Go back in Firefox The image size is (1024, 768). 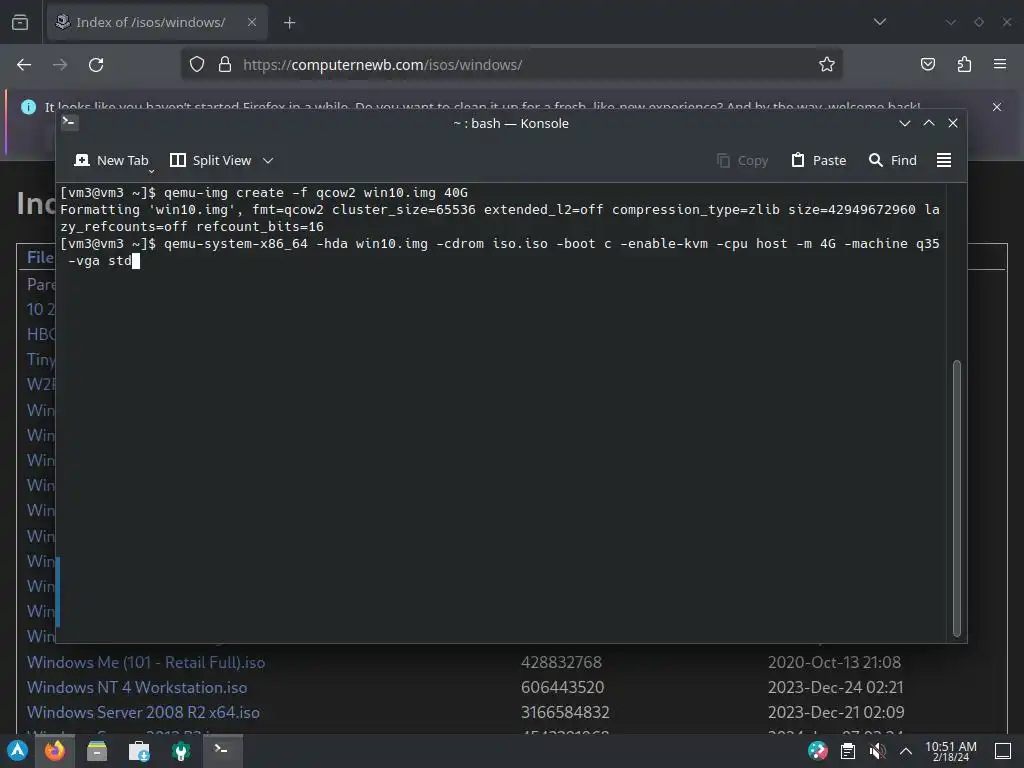[x=24, y=65]
